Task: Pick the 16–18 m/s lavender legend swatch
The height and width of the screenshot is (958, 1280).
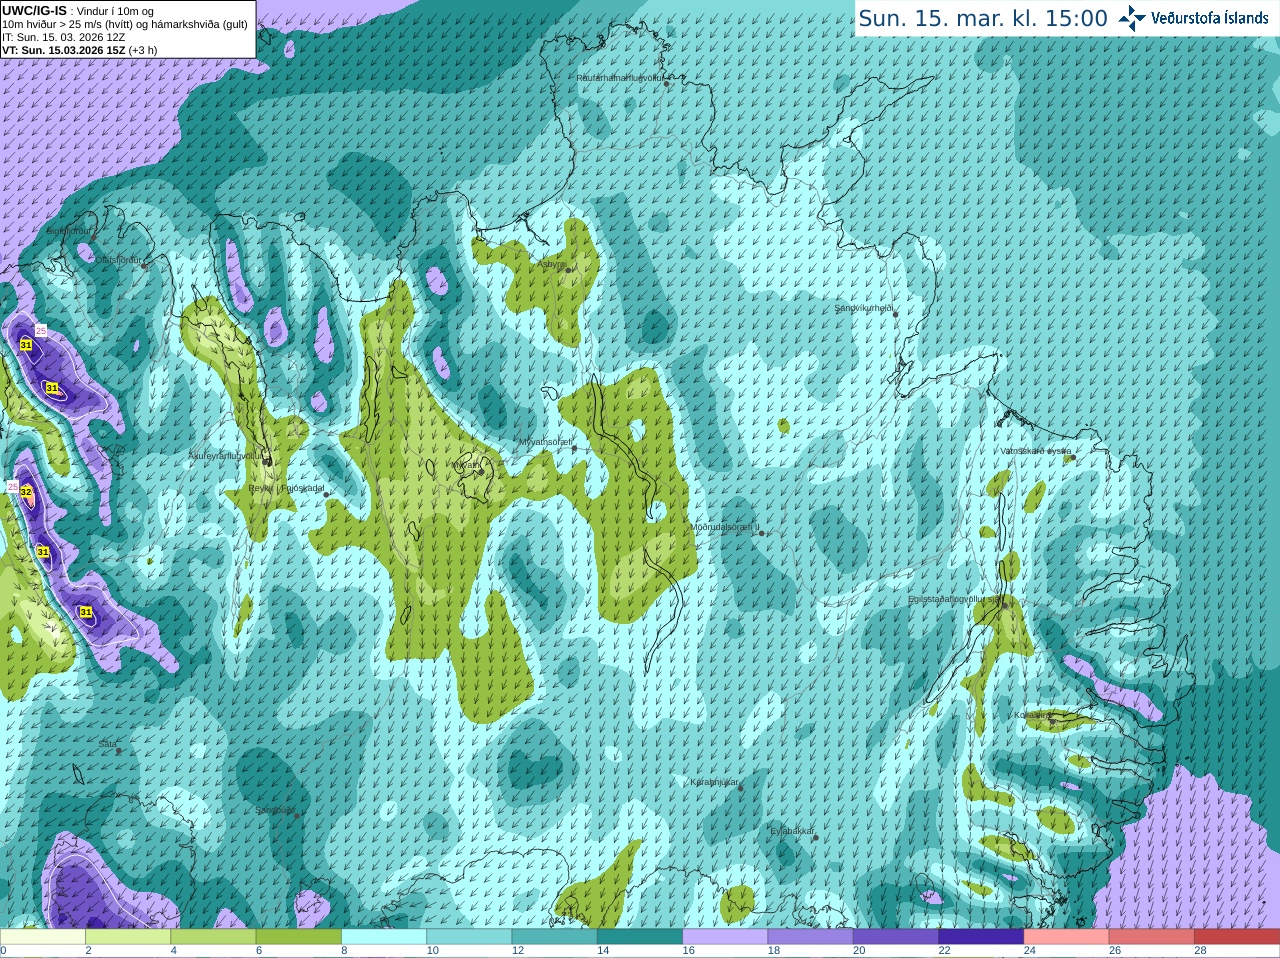Action: click(725, 937)
